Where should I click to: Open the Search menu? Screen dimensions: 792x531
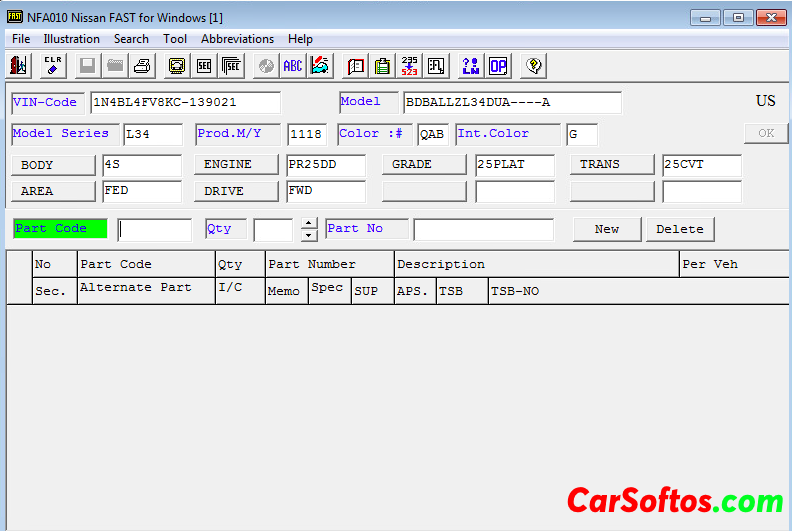(x=131, y=39)
